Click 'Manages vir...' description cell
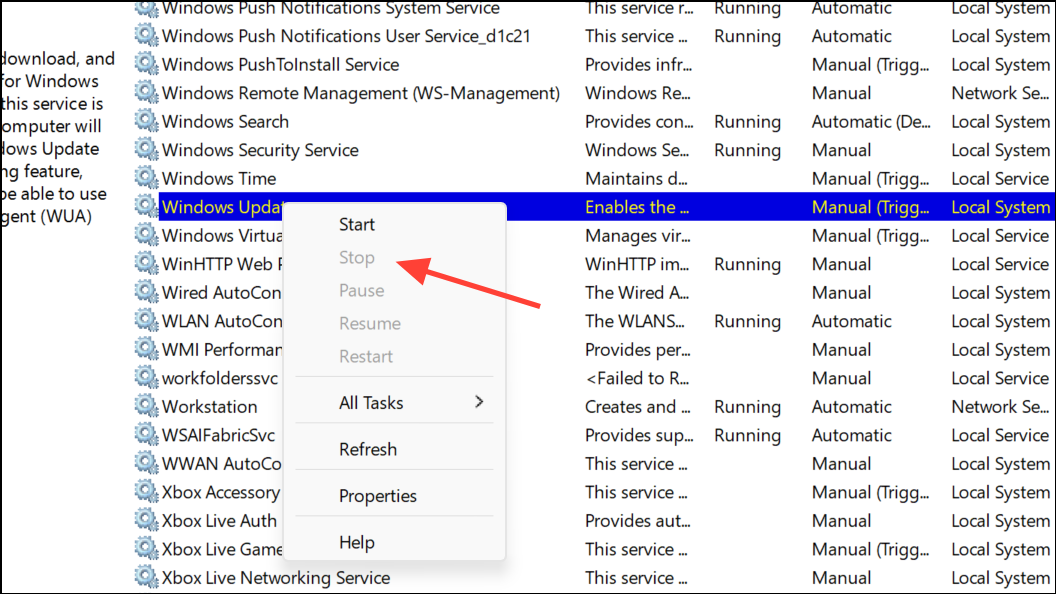This screenshot has width=1056, height=594. (x=637, y=236)
